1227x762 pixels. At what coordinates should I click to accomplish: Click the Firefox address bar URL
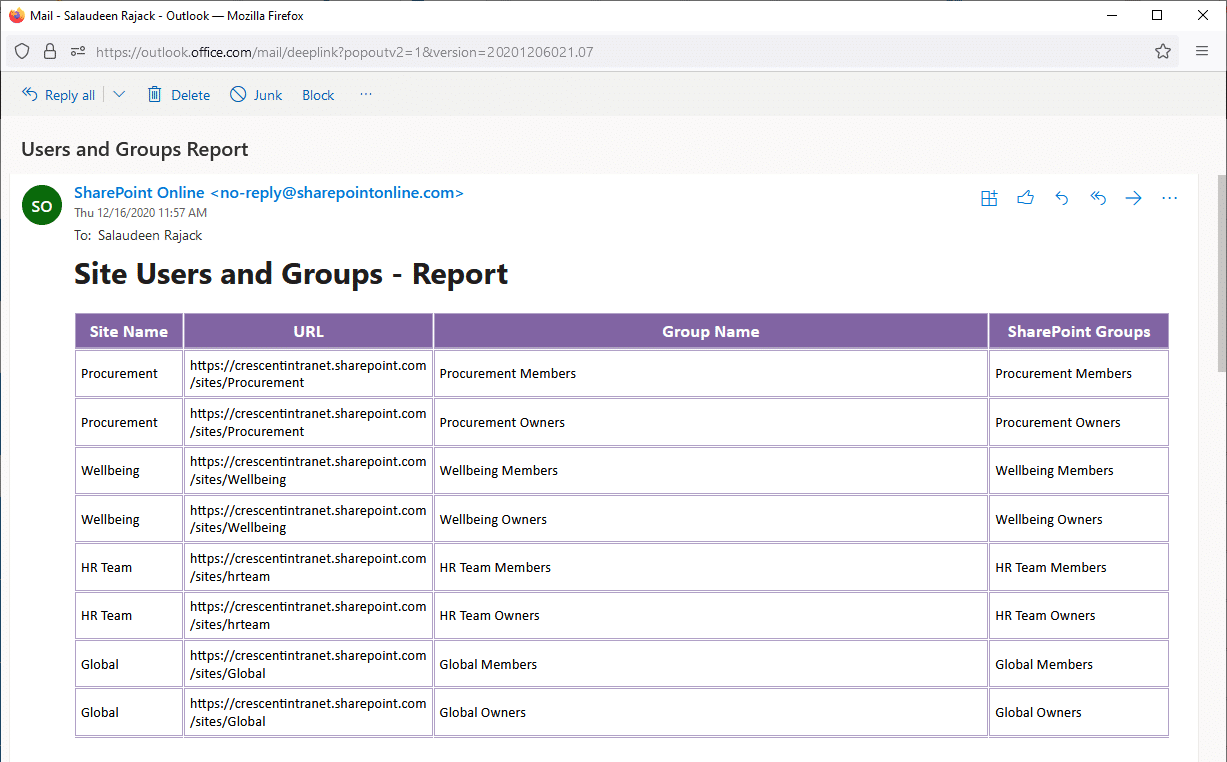tap(345, 52)
